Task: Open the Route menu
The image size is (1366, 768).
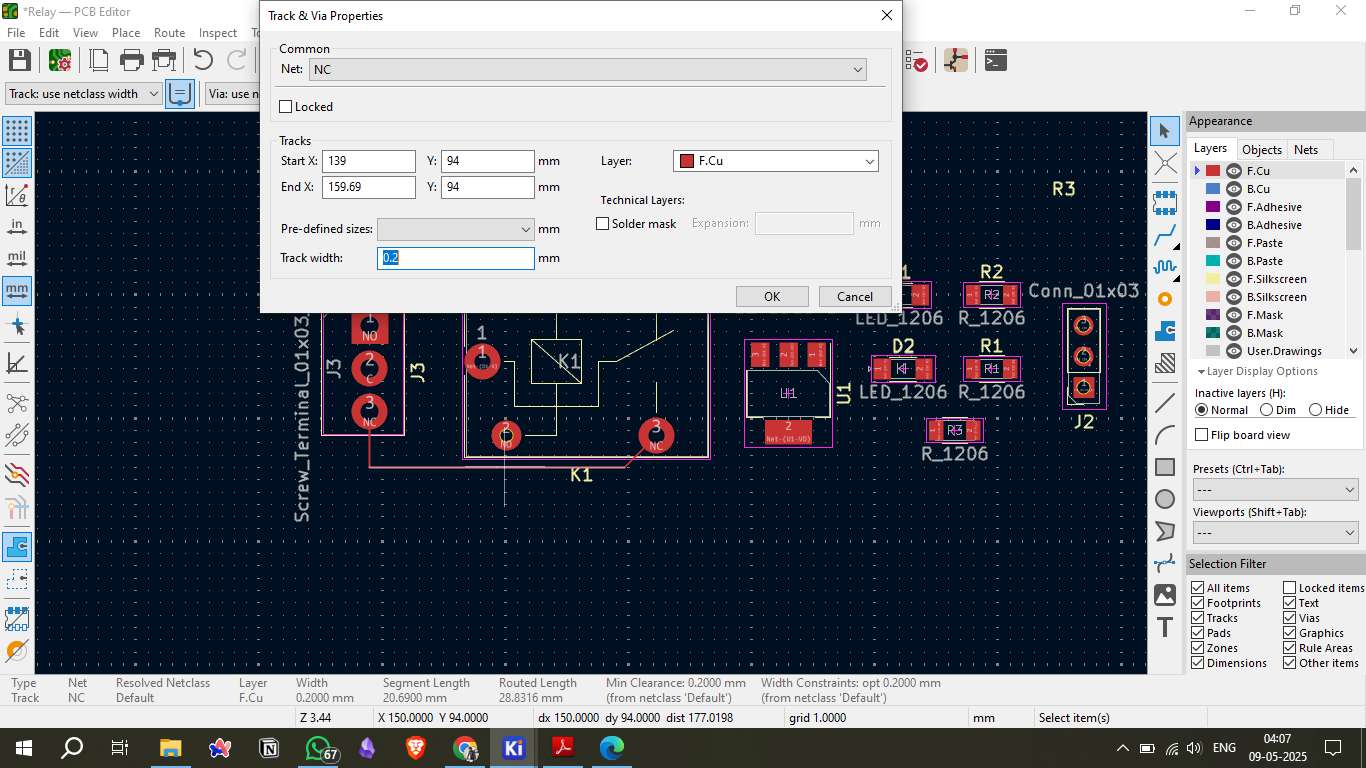Action: pyautogui.click(x=169, y=33)
